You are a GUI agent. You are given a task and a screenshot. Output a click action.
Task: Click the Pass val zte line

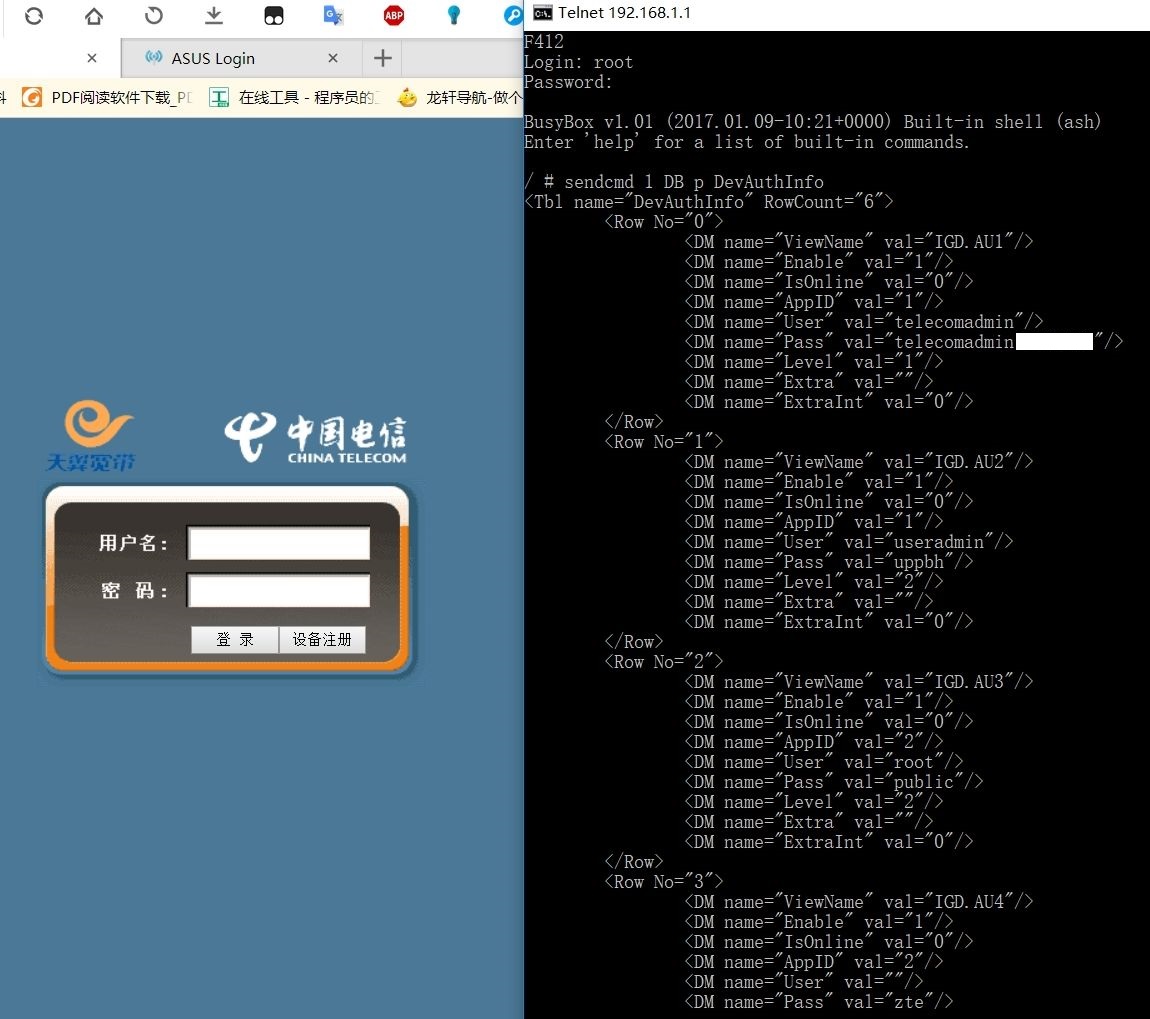(818, 1002)
